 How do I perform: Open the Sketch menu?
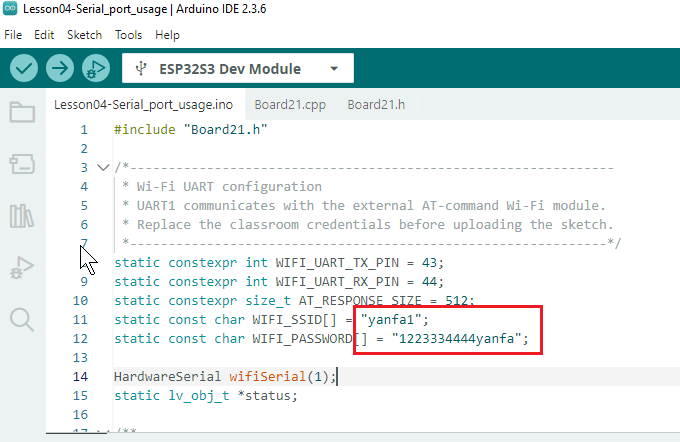pos(85,35)
